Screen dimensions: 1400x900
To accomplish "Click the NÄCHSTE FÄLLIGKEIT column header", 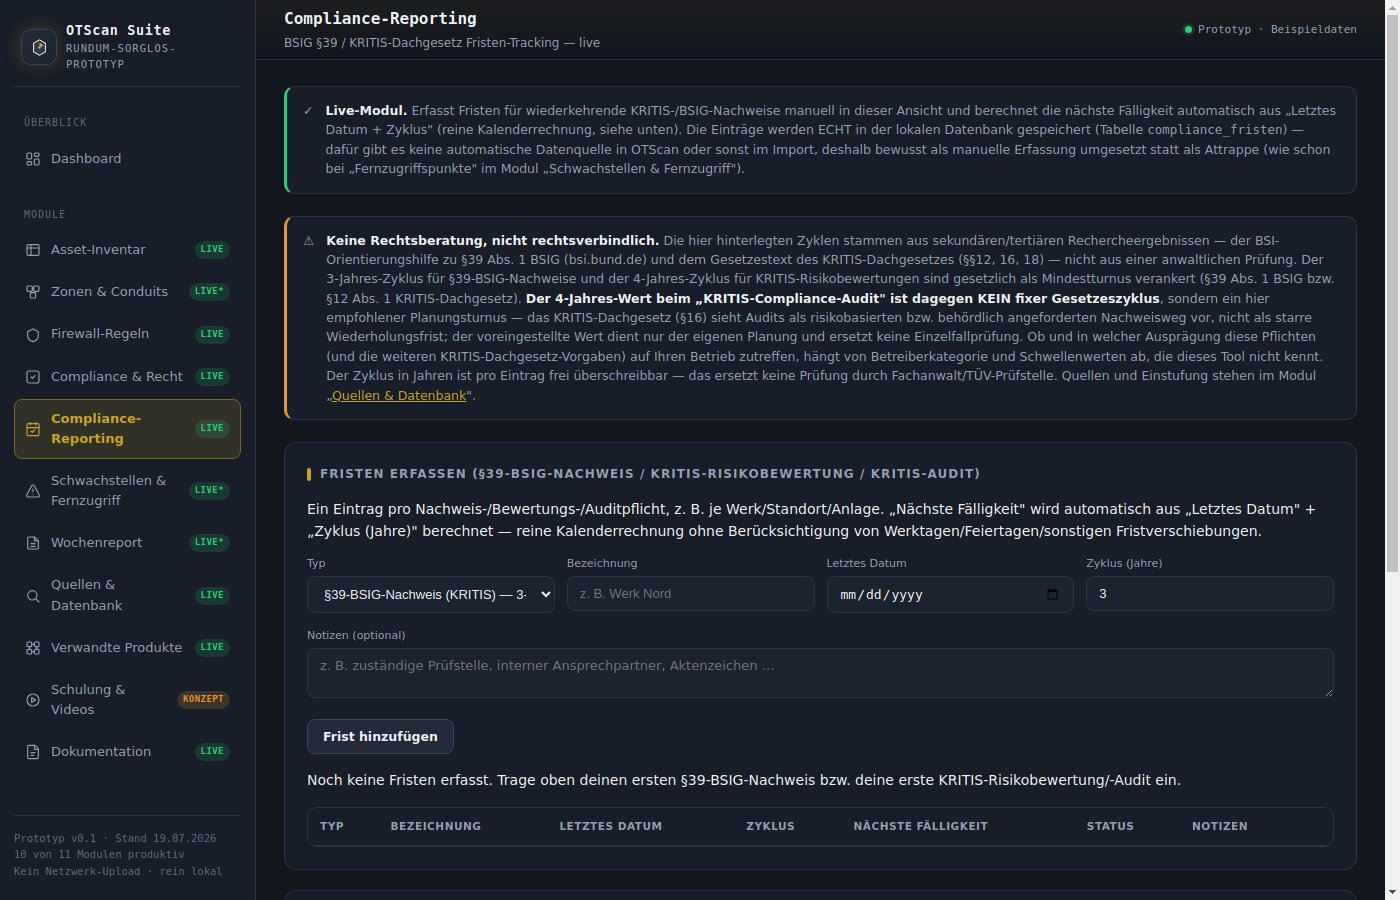I will 921,827.
